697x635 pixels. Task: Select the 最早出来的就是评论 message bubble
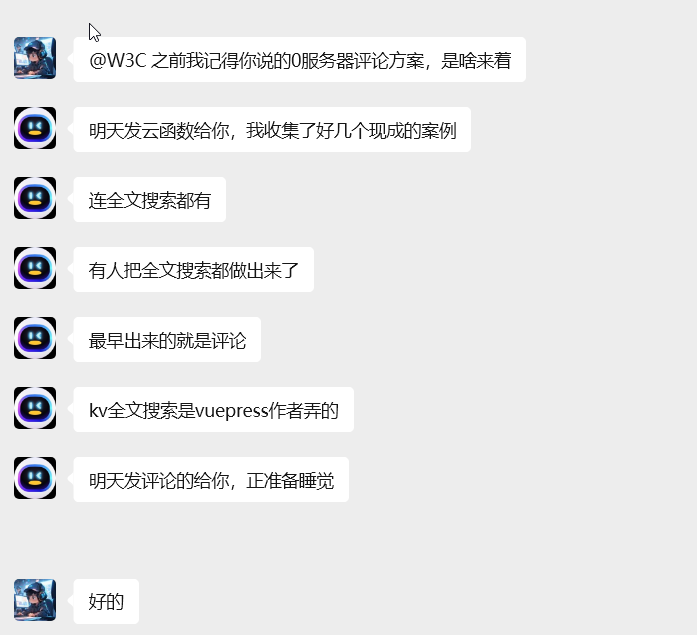click(167, 339)
